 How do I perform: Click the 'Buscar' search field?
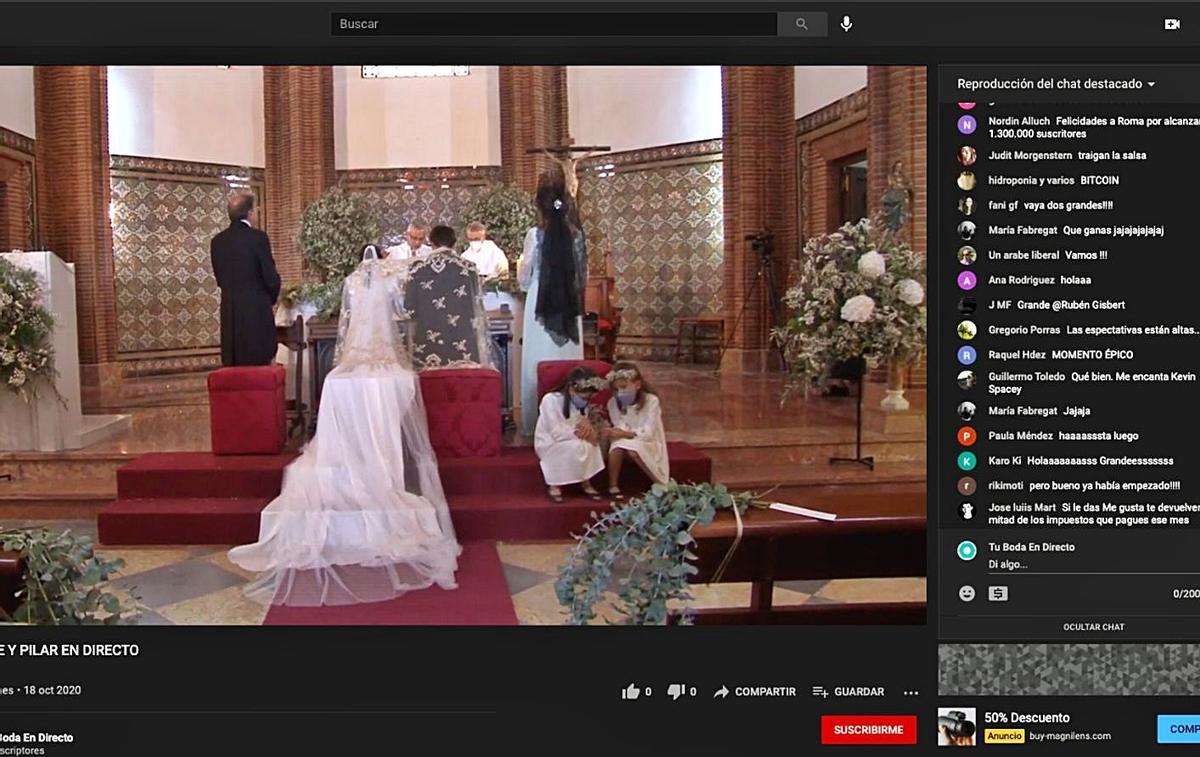pyautogui.click(x=554, y=24)
